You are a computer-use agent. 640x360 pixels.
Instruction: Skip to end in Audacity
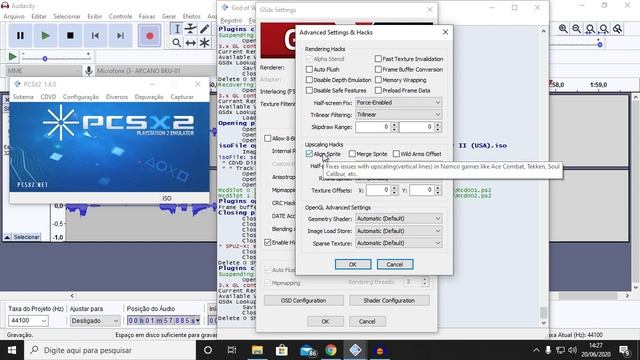click(x=120, y=36)
